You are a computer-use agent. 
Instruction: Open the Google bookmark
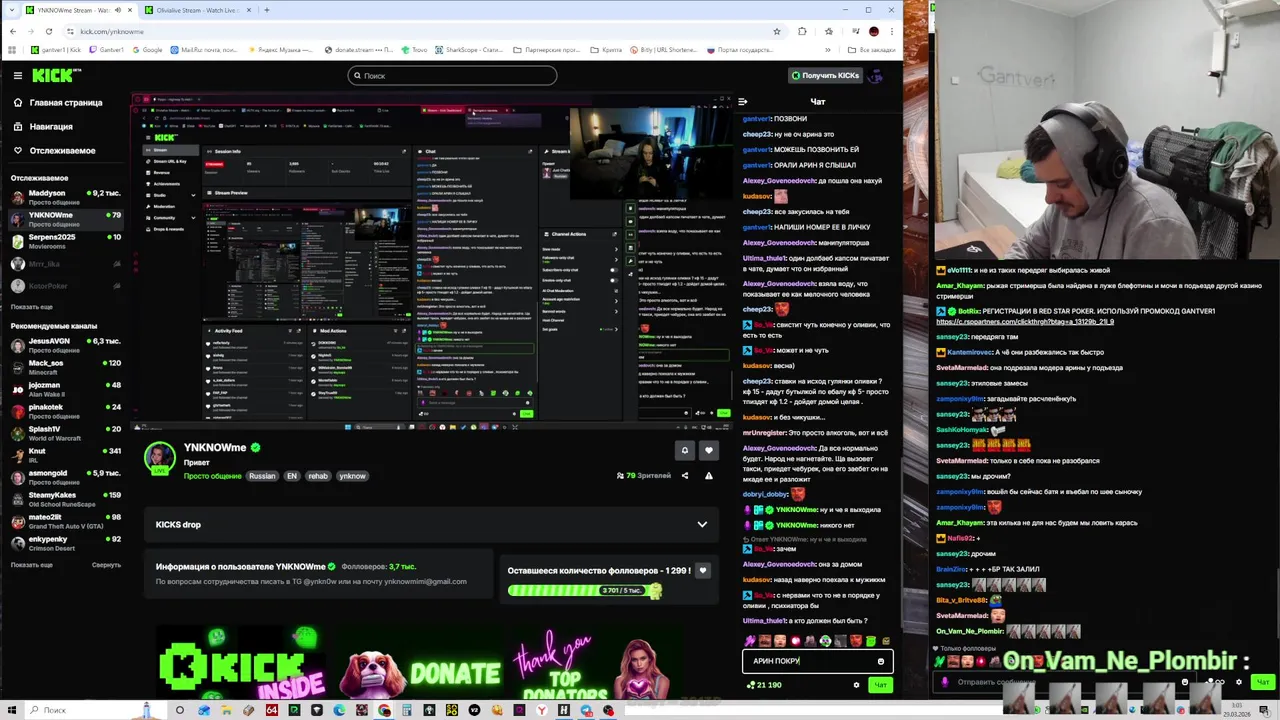pos(146,49)
